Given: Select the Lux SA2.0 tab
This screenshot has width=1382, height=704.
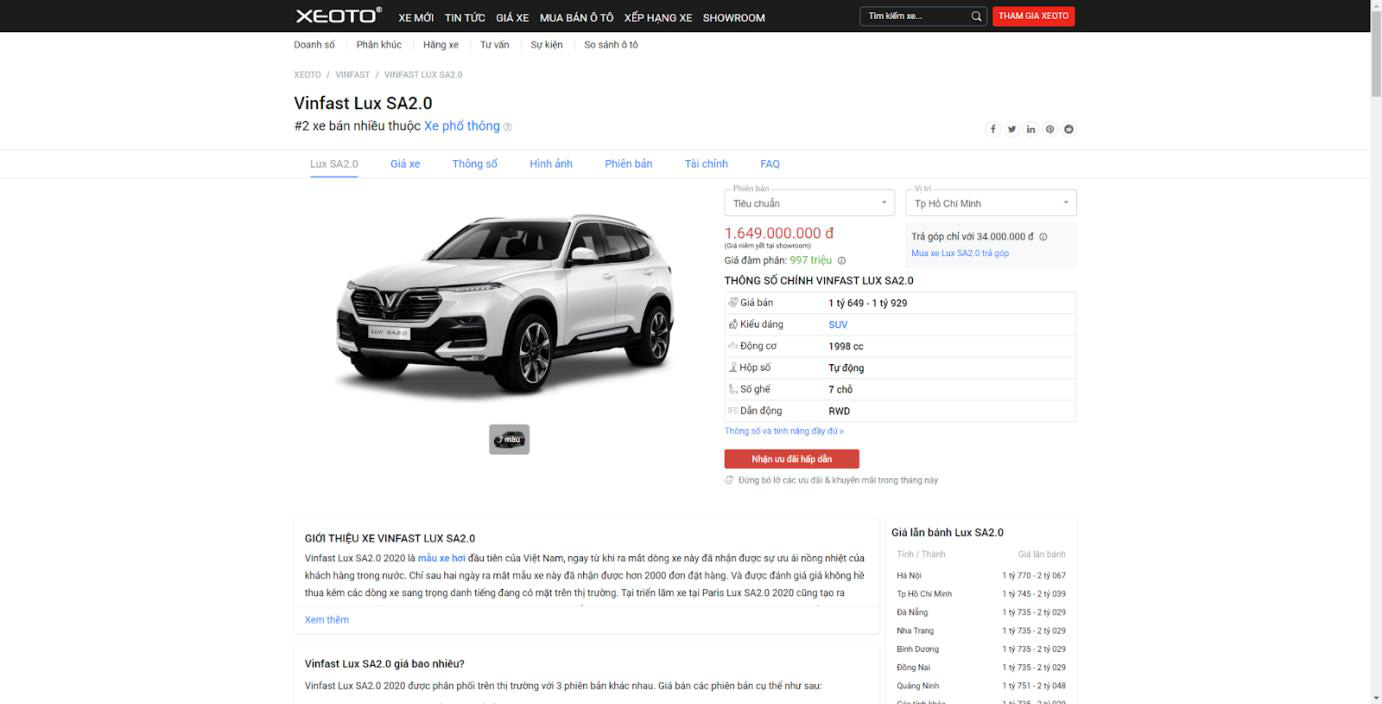Looking at the screenshot, I should click(334, 164).
